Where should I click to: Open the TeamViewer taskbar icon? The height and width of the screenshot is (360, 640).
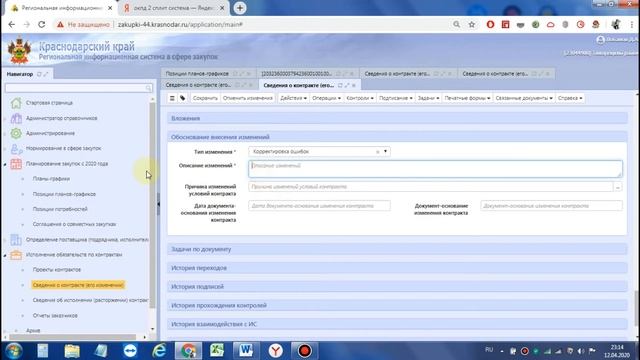[x=130, y=351]
